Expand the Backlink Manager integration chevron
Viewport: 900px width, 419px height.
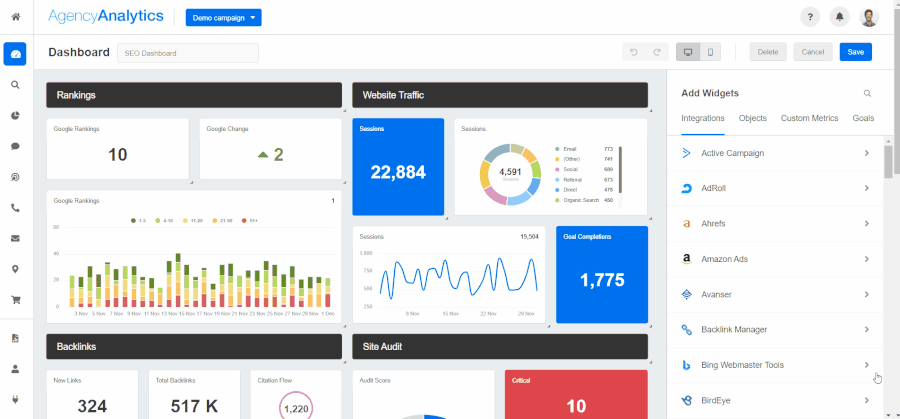pyautogui.click(x=867, y=329)
